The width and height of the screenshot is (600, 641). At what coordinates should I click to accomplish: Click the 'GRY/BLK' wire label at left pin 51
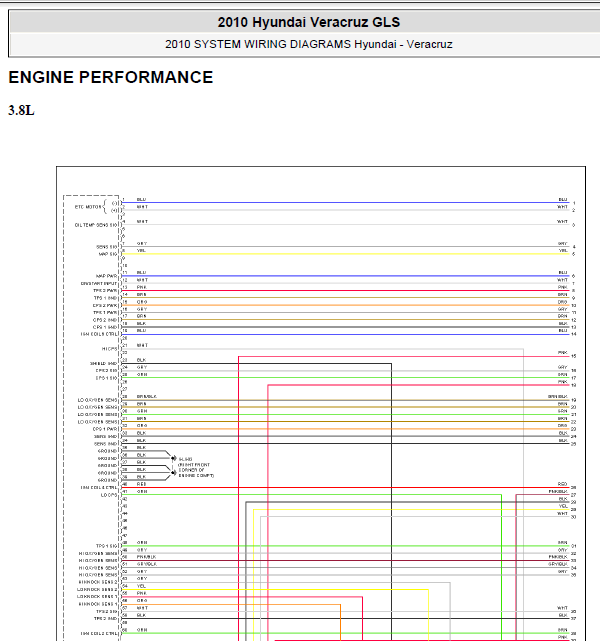pos(147,564)
